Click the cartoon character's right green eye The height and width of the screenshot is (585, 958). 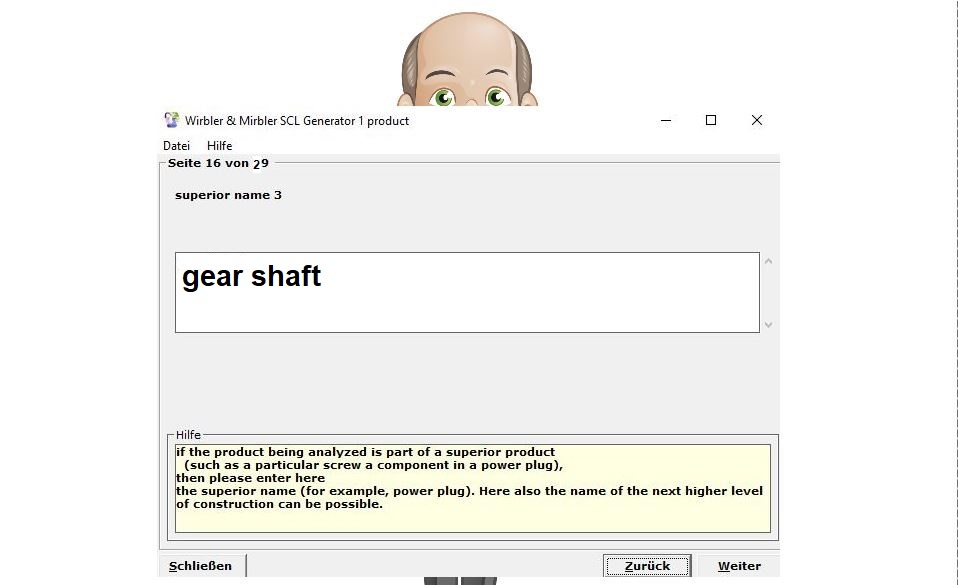pos(495,97)
